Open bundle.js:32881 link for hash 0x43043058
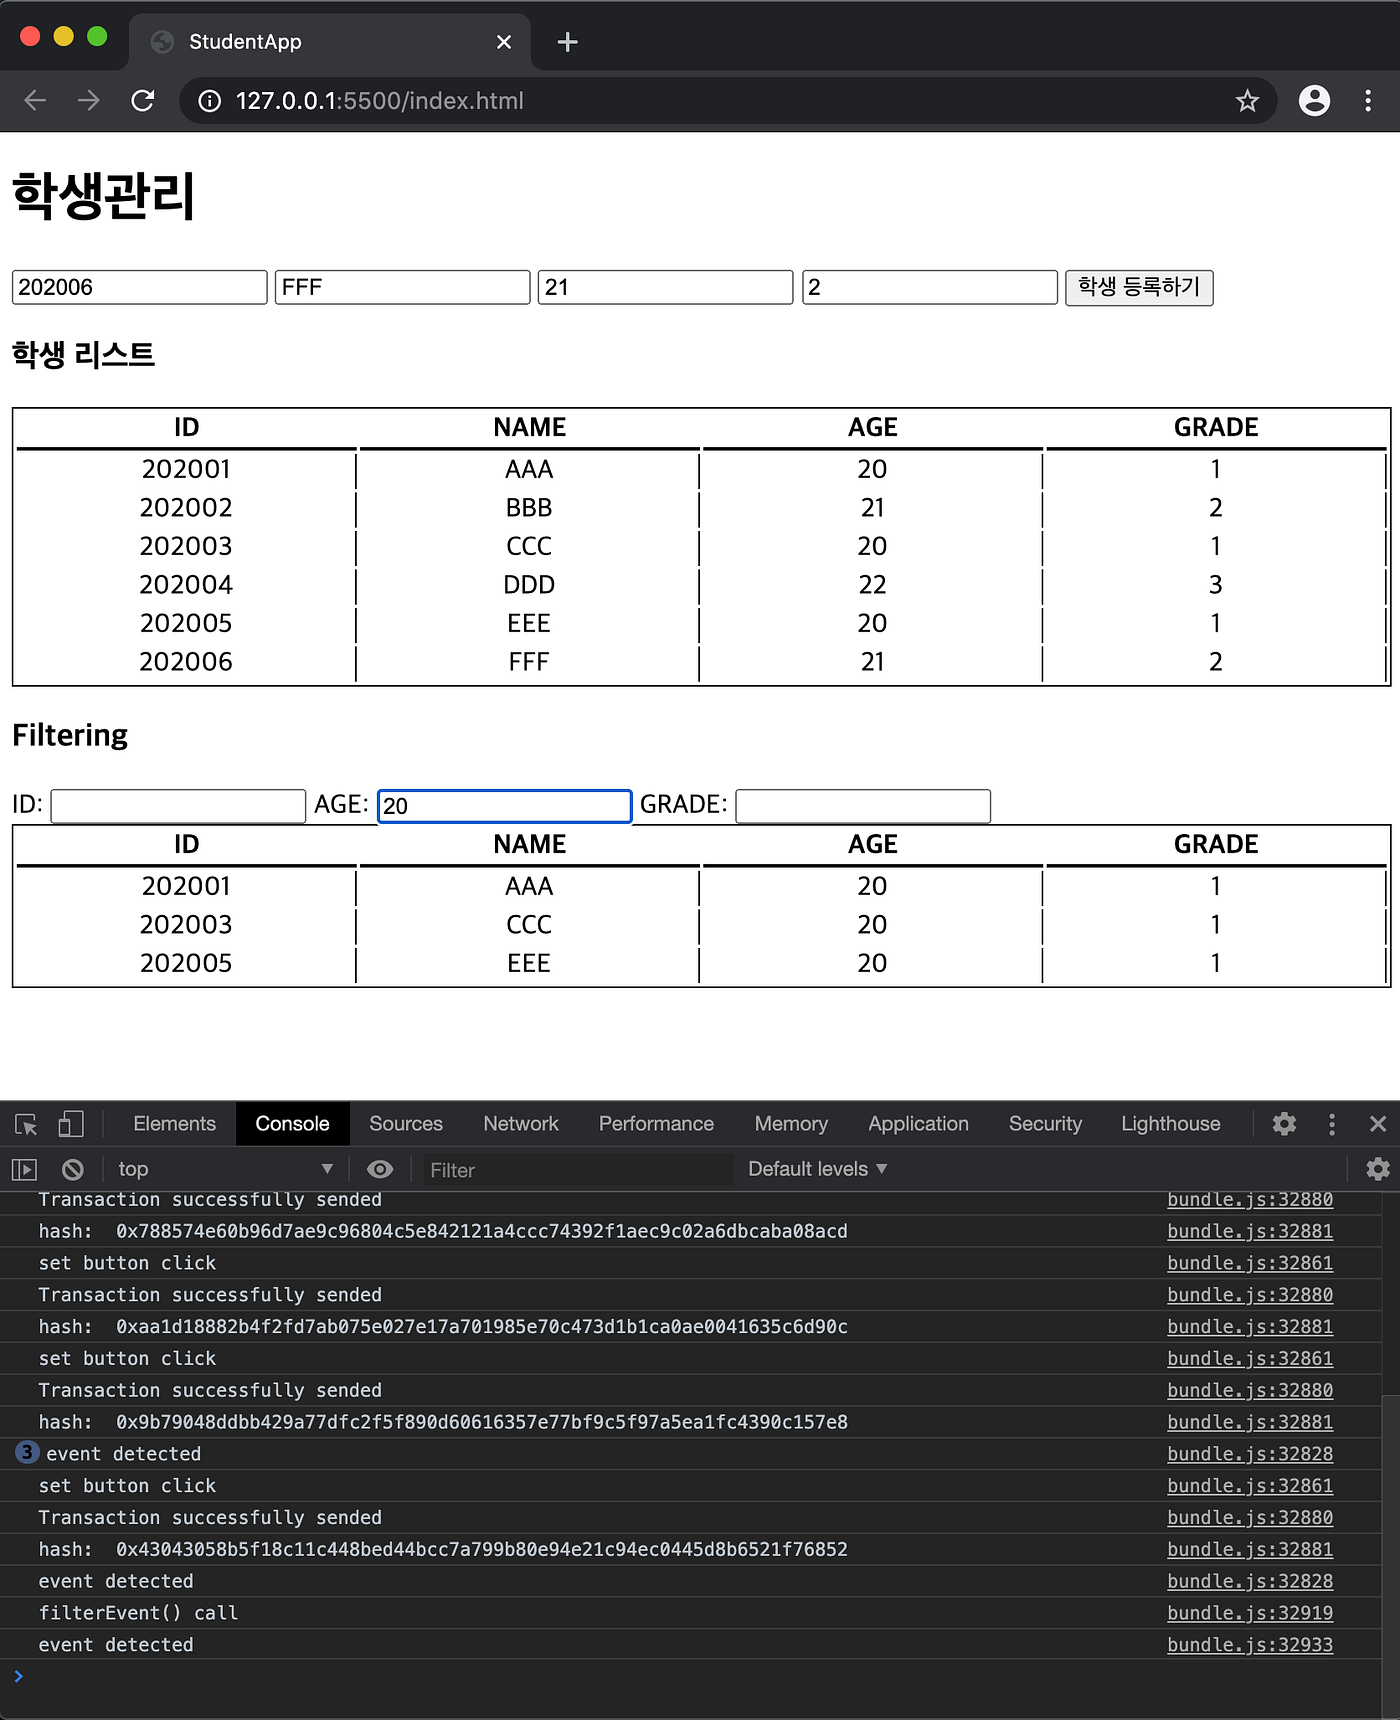1400x1720 pixels. tap(1250, 1549)
